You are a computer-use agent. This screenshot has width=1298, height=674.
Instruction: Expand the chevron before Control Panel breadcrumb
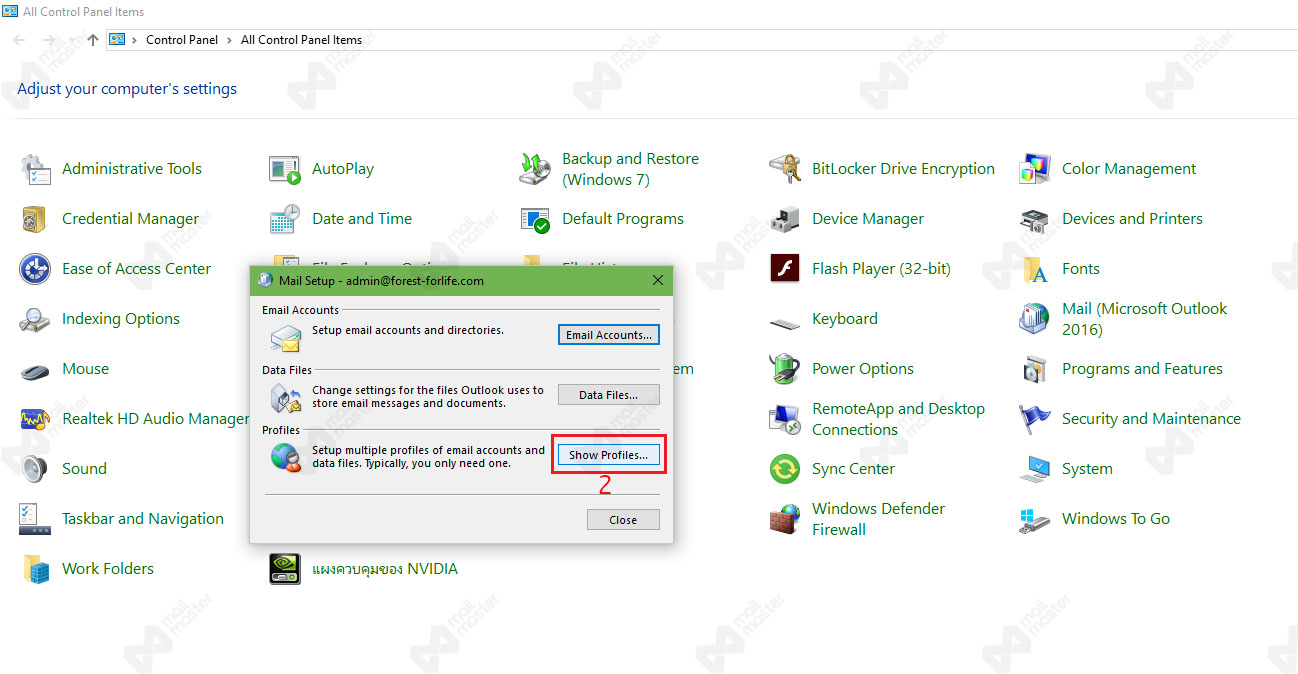point(134,40)
